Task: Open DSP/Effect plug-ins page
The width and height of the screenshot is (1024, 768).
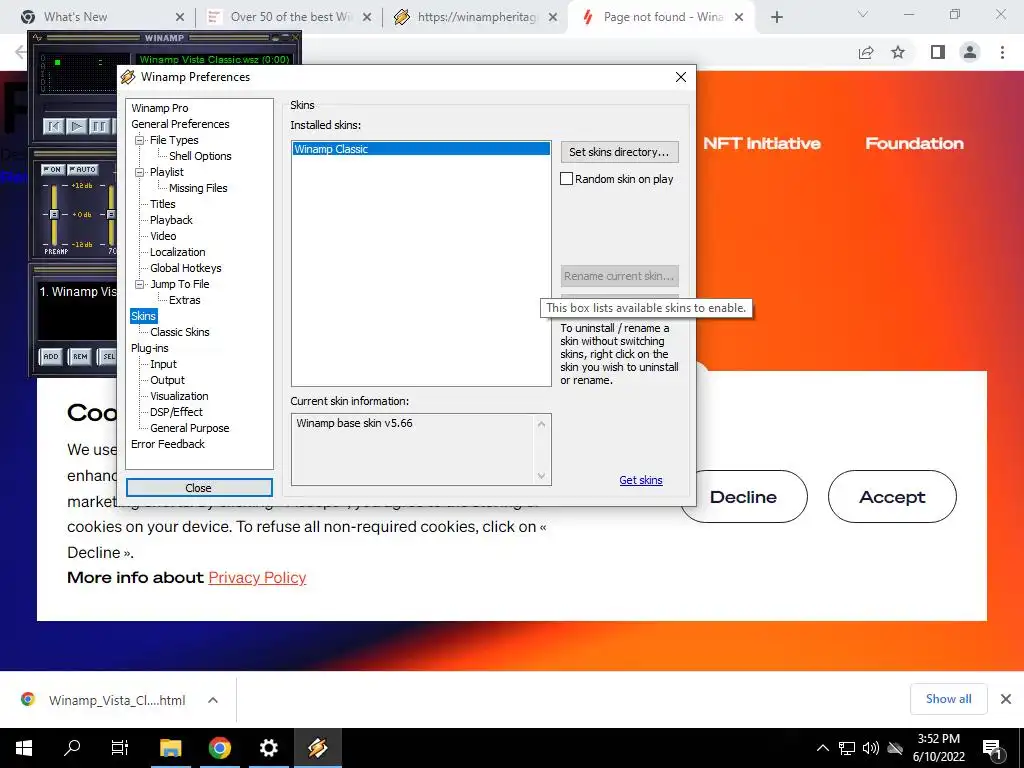Action: pyautogui.click(x=176, y=412)
